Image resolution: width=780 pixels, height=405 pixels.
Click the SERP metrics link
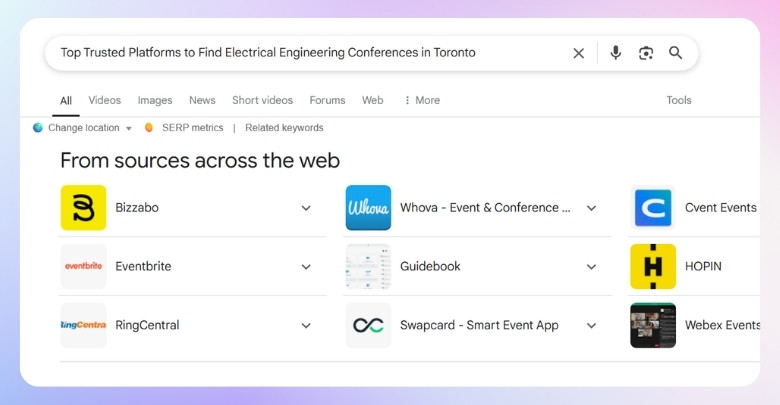193,128
